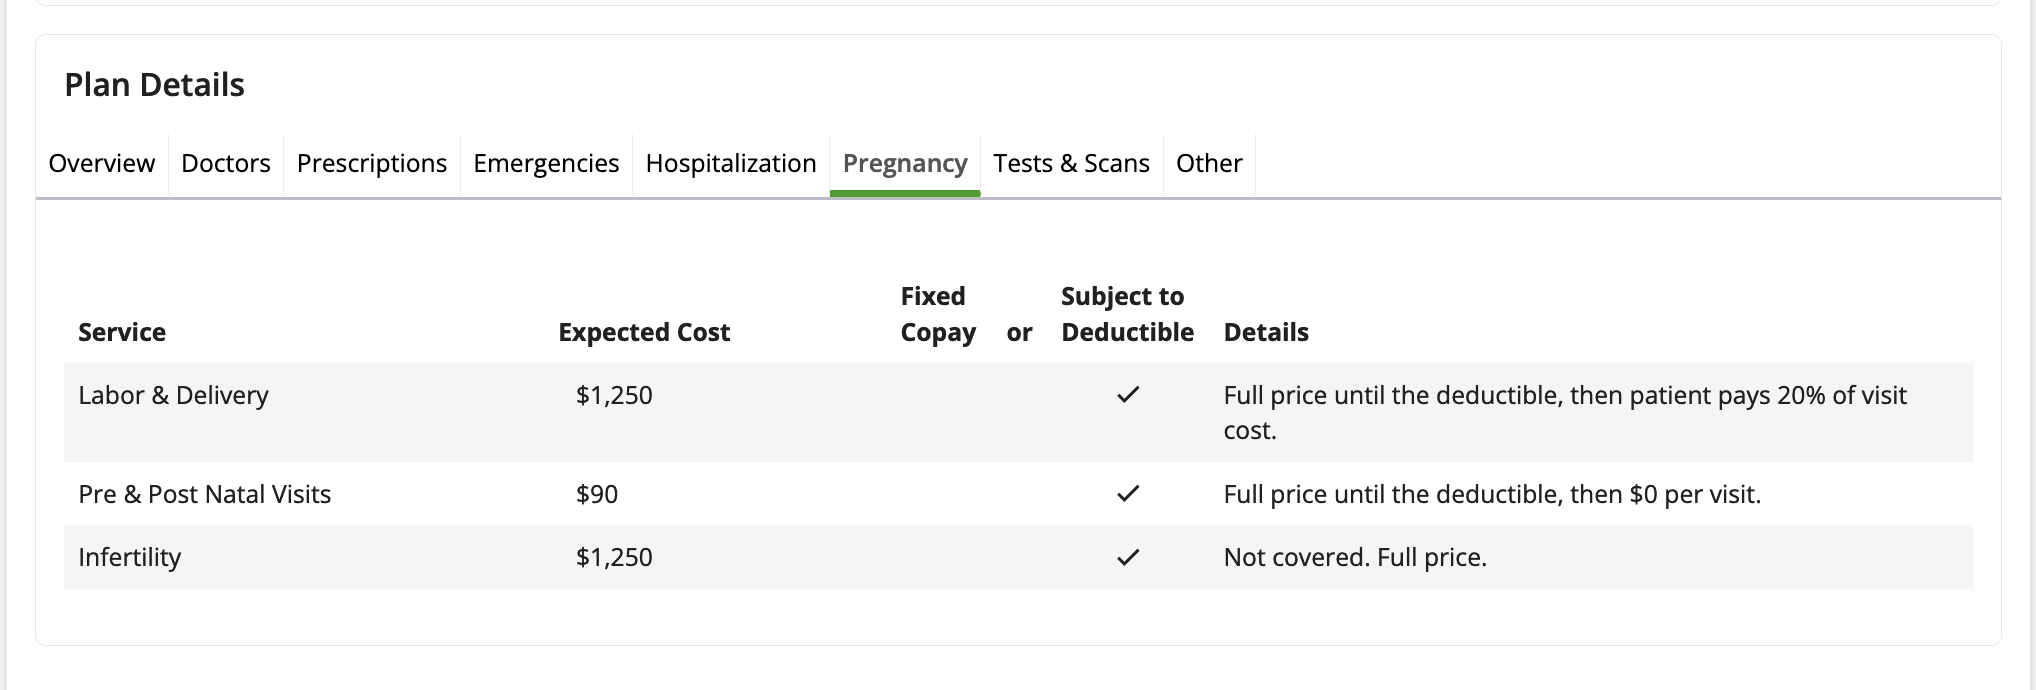
Task: Click the Labor & Delivery deductible checkmark
Action: click(x=1128, y=395)
